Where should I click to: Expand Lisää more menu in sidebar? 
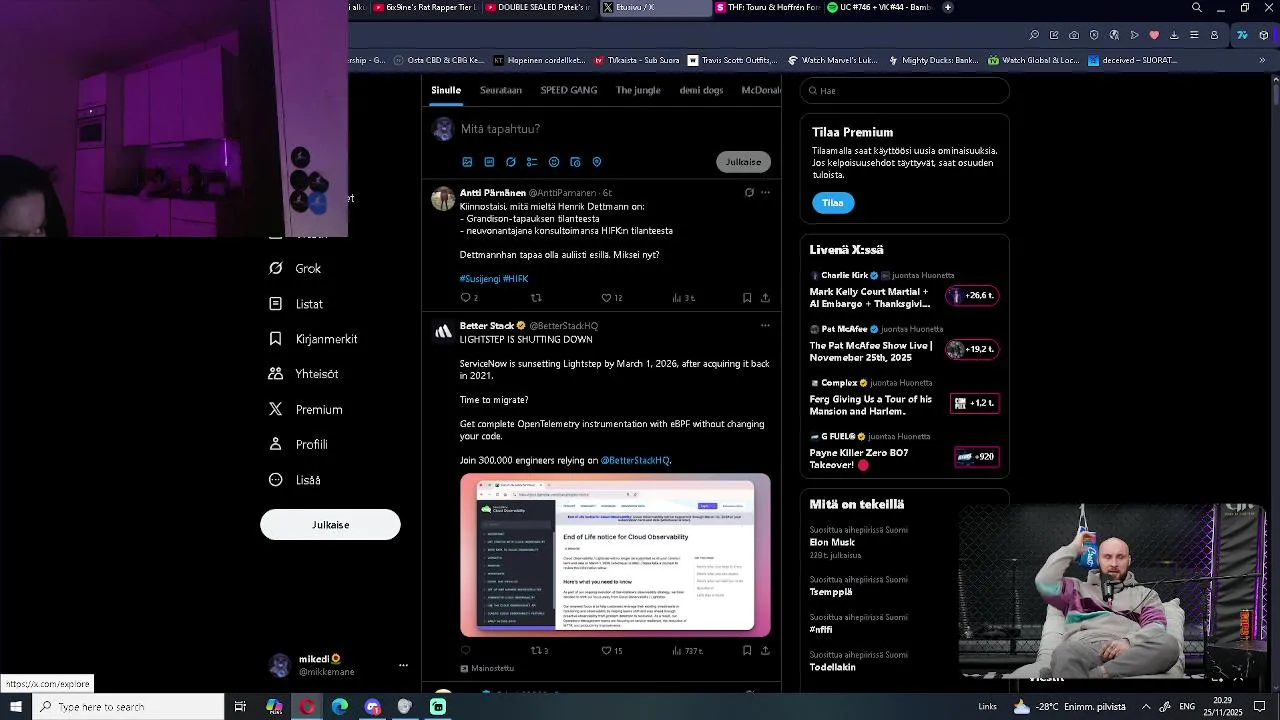pyautogui.click(x=295, y=480)
